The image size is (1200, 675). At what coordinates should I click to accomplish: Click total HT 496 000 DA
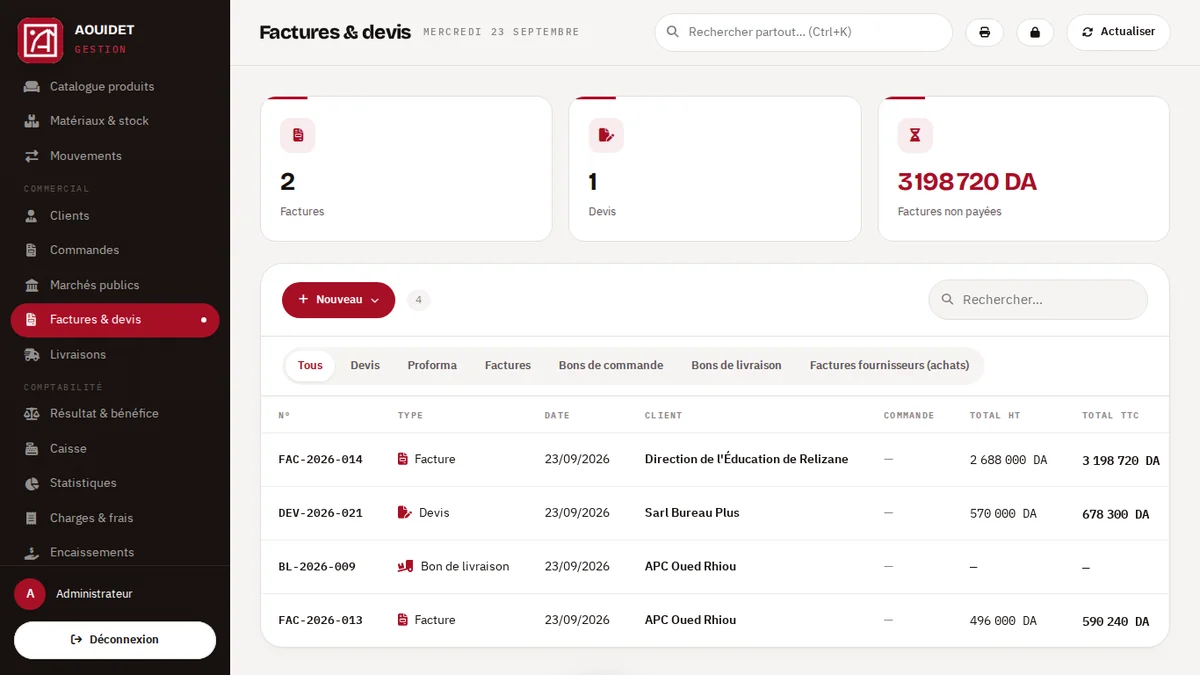pyautogui.click(x=1003, y=621)
